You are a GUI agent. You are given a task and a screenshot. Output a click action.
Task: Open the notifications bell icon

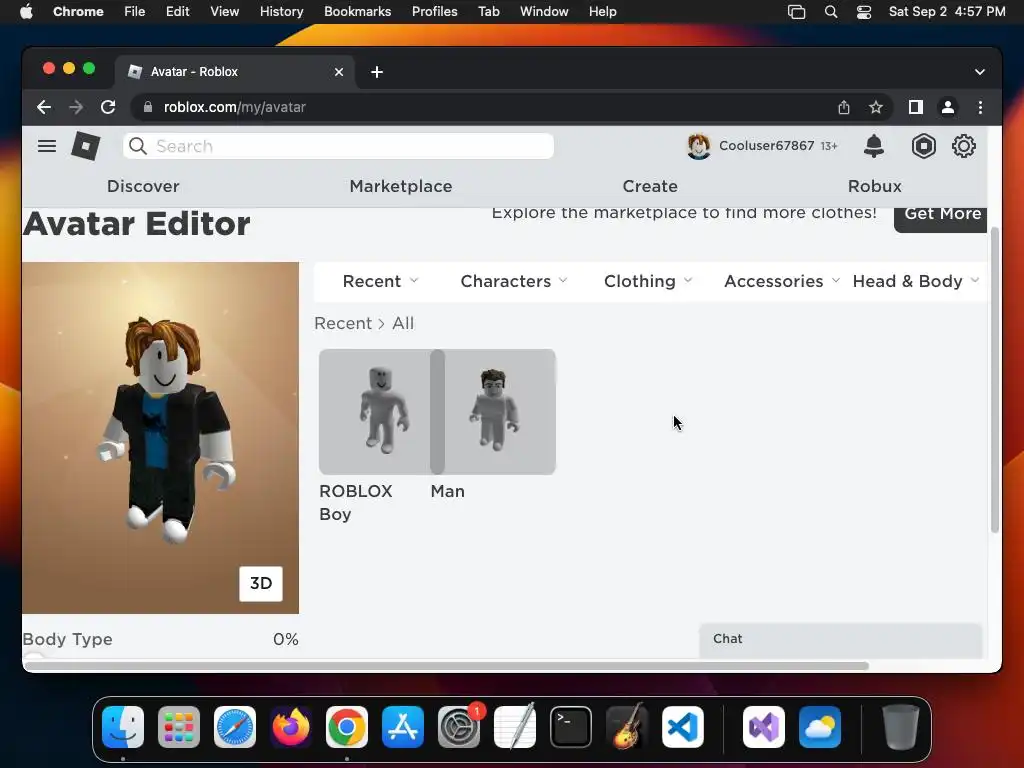[x=873, y=146]
